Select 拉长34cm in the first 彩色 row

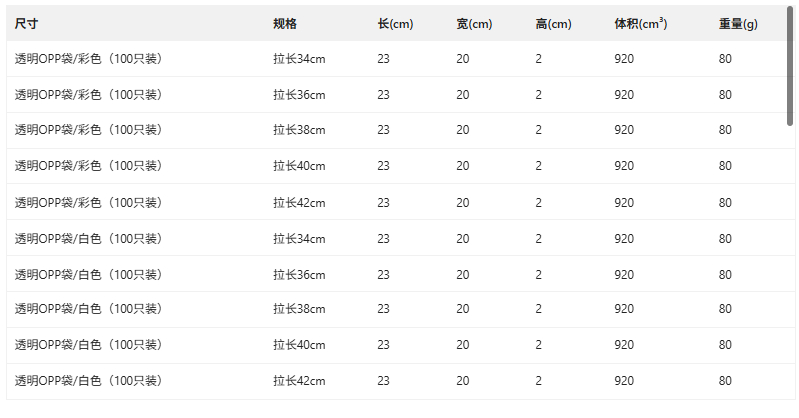point(299,59)
